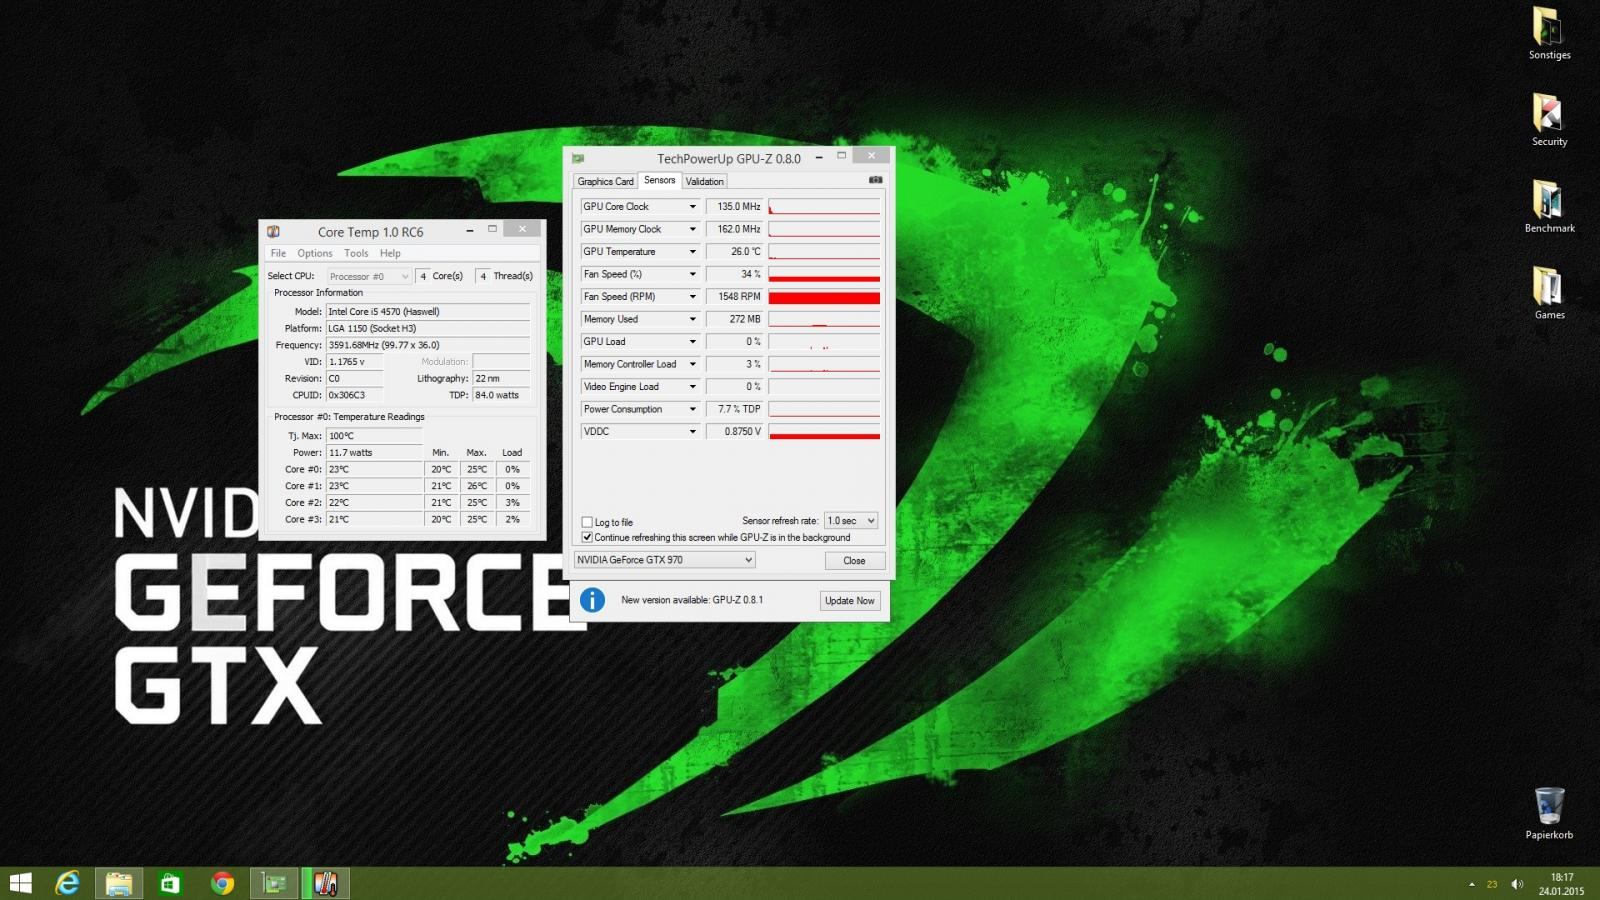The width and height of the screenshot is (1600, 900).
Task: Open the Tools menu in Core Temp
Action: pos(356,253)
